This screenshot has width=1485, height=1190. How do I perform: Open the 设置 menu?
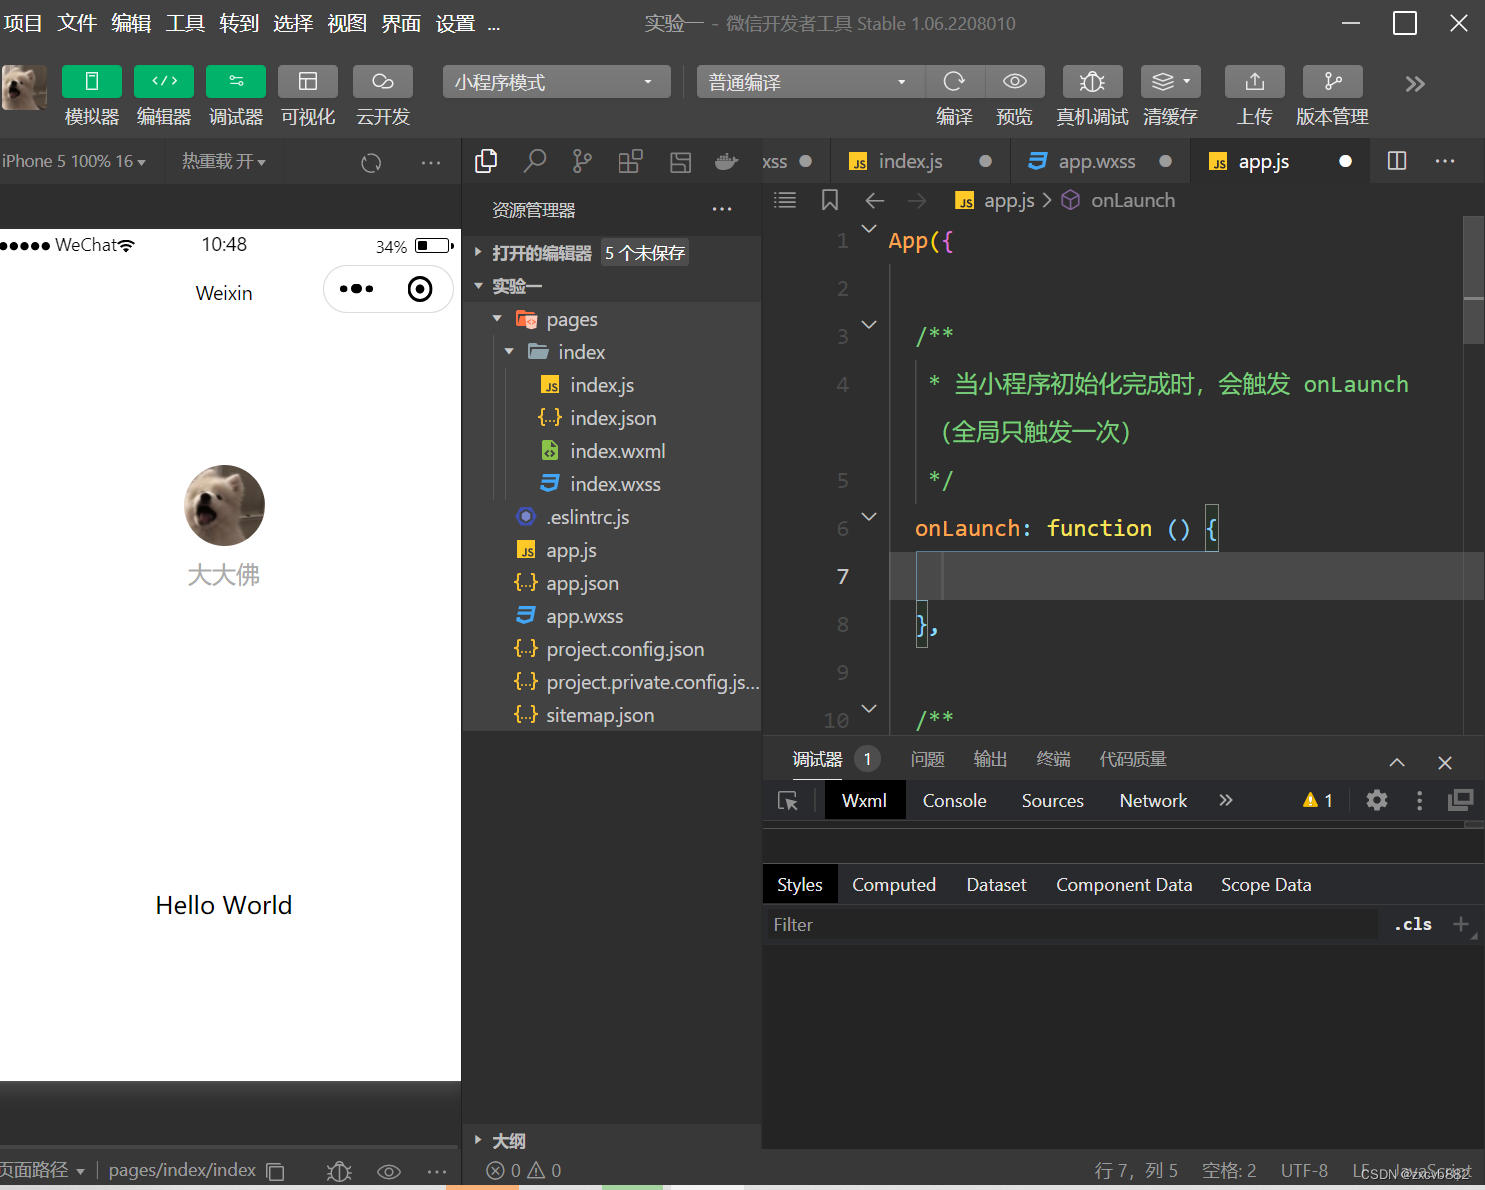tap(455, 23)
